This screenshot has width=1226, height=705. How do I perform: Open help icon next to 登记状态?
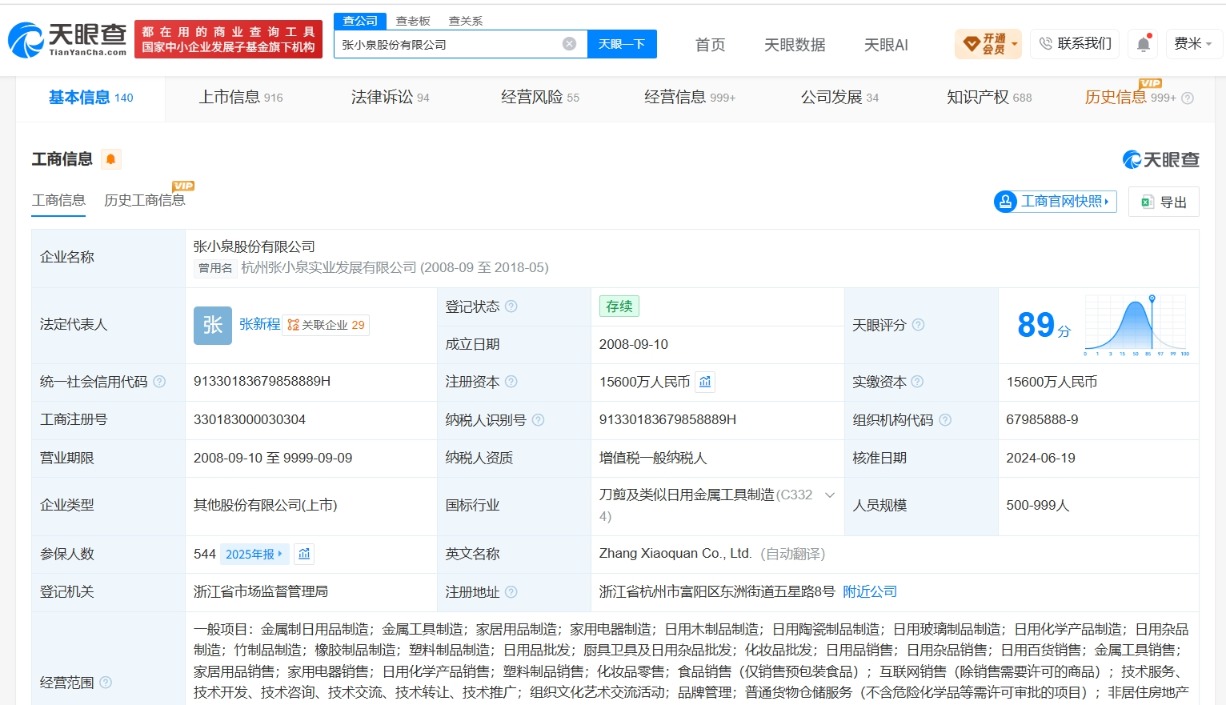point(511,307)
